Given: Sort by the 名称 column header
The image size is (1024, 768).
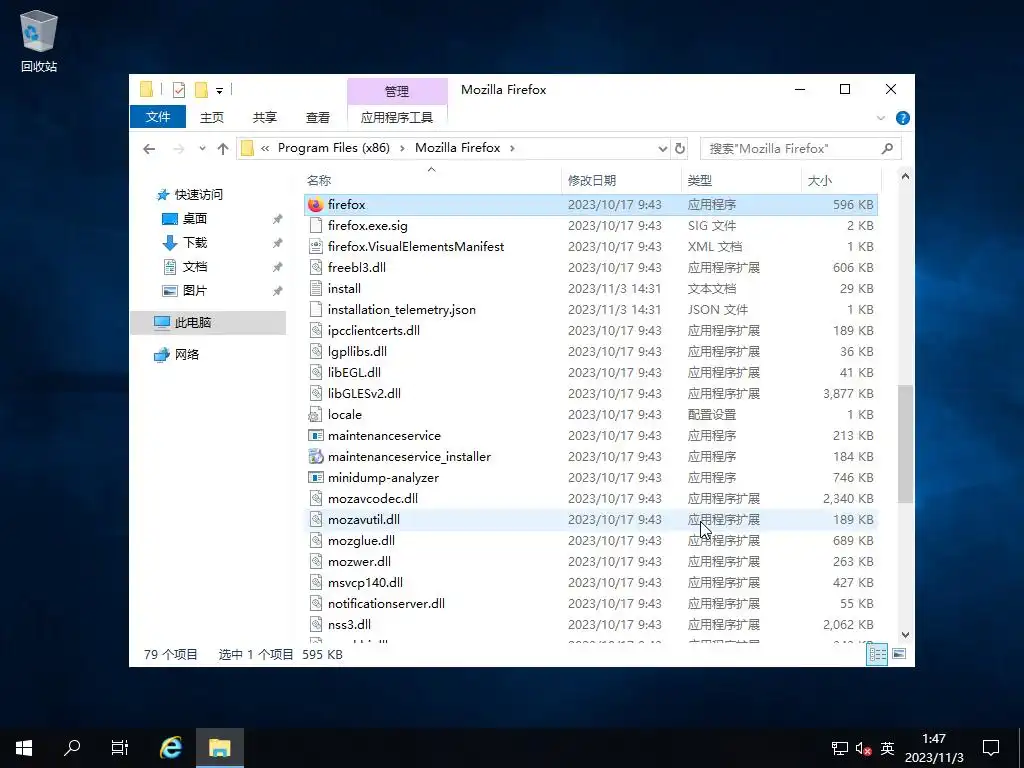Looking at the screenshot, I should (x=431, y=181).
